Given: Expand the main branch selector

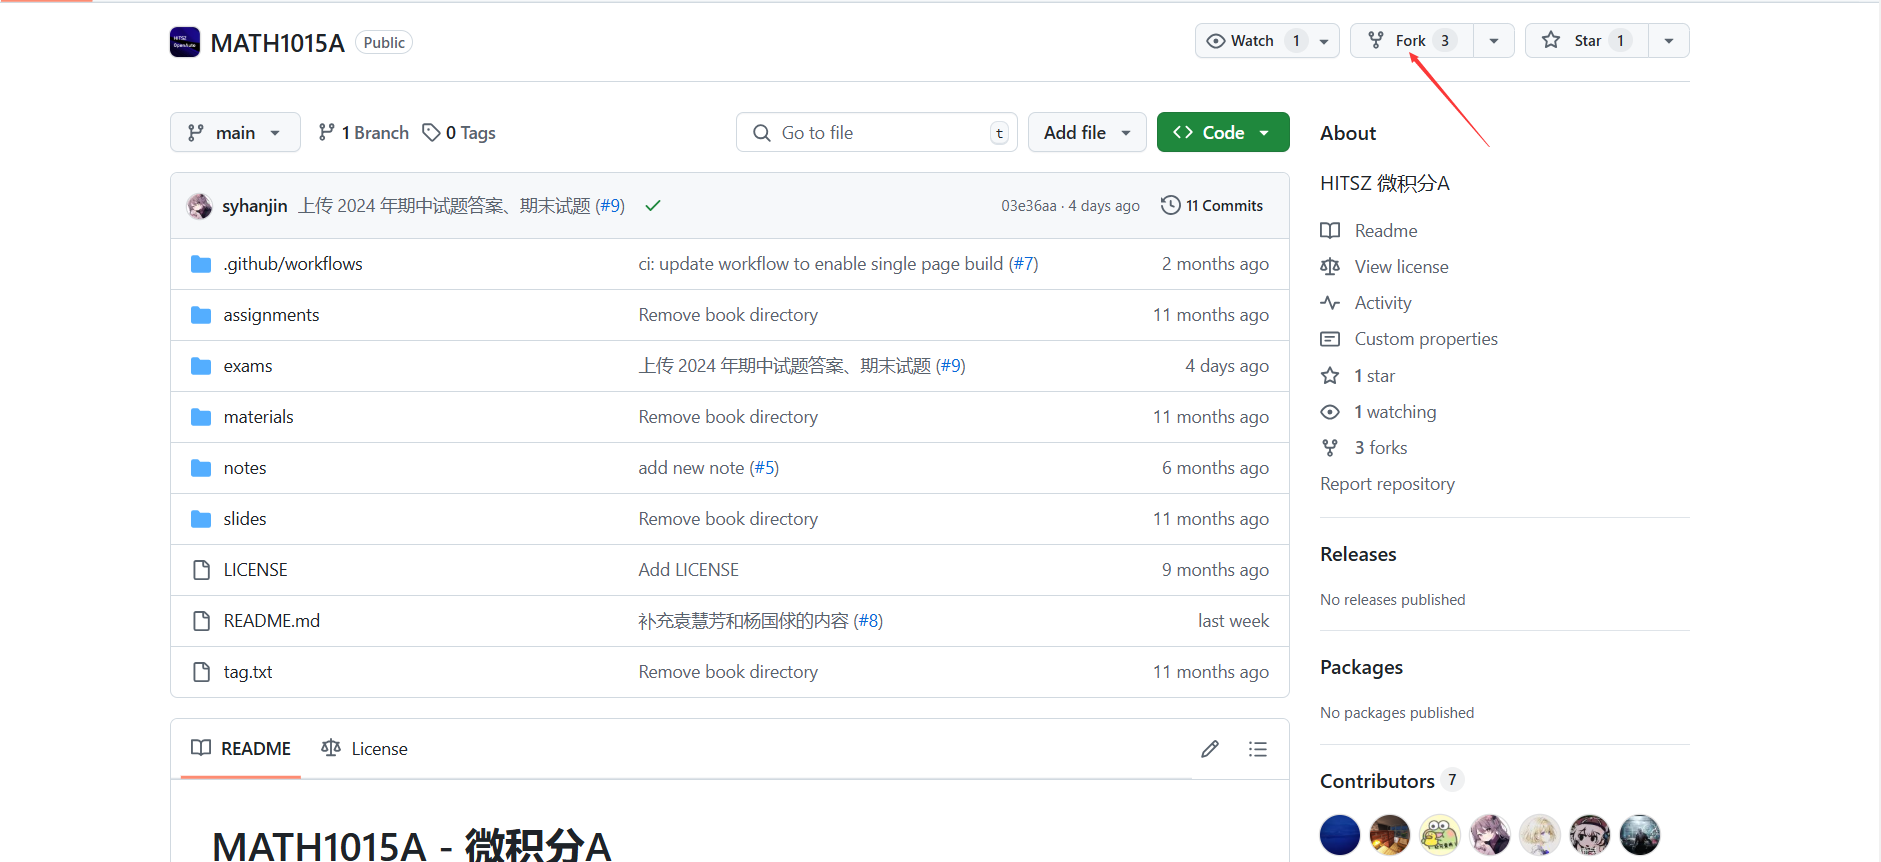Looking at the screenshot, I should pyautogui.click(x=235, y=133).
